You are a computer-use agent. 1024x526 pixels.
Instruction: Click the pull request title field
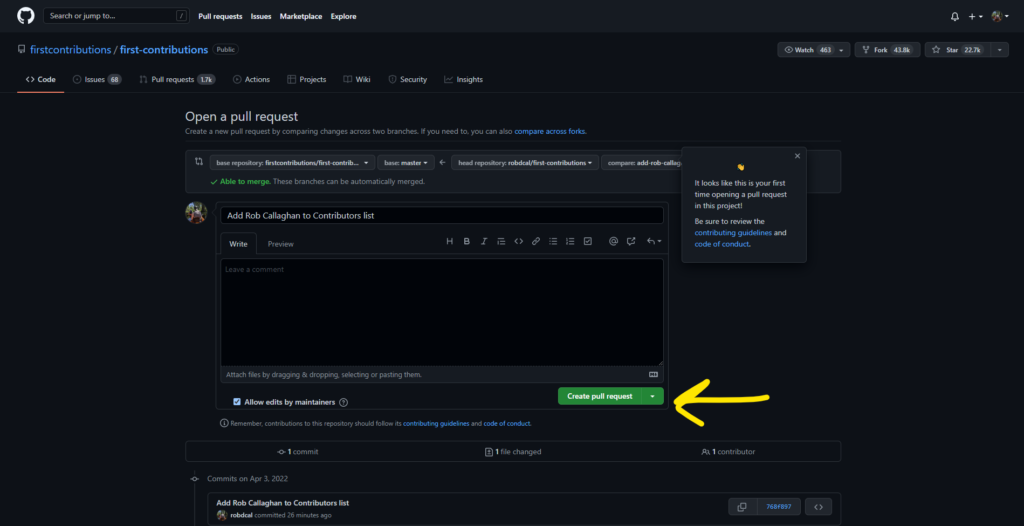[442, 215]
